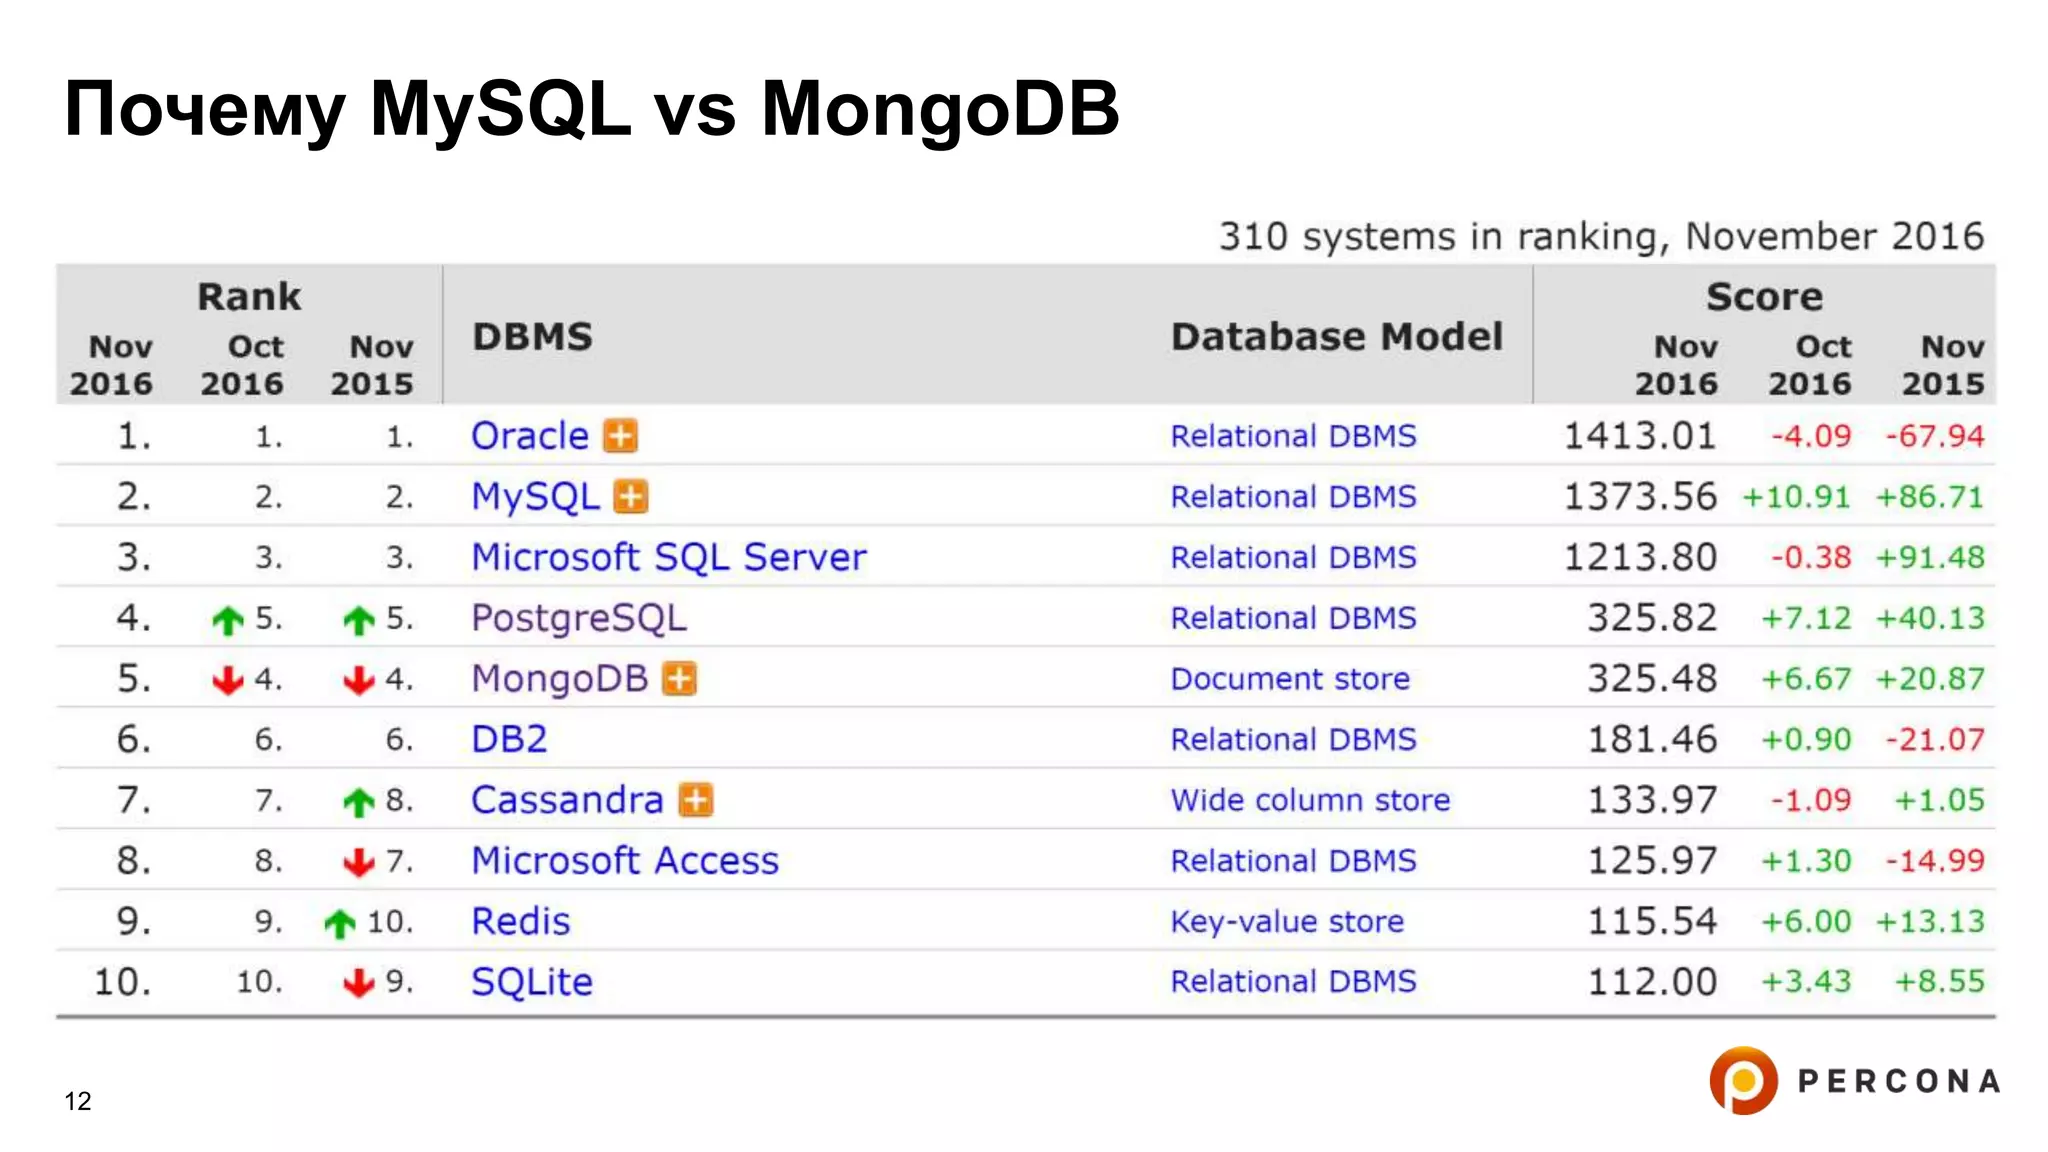This screenshot has width=2048, height=1152.
Task: Click red down arrow in Microsoft Access row
Action: coord(358,861)
